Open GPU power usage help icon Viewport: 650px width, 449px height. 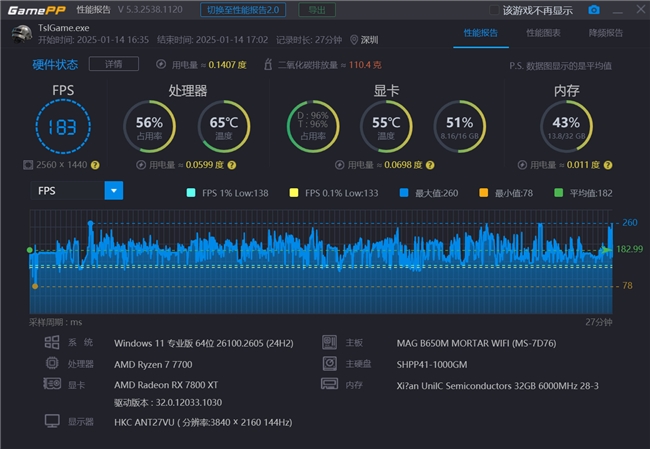pyautogui.click(x=430, y=165)
